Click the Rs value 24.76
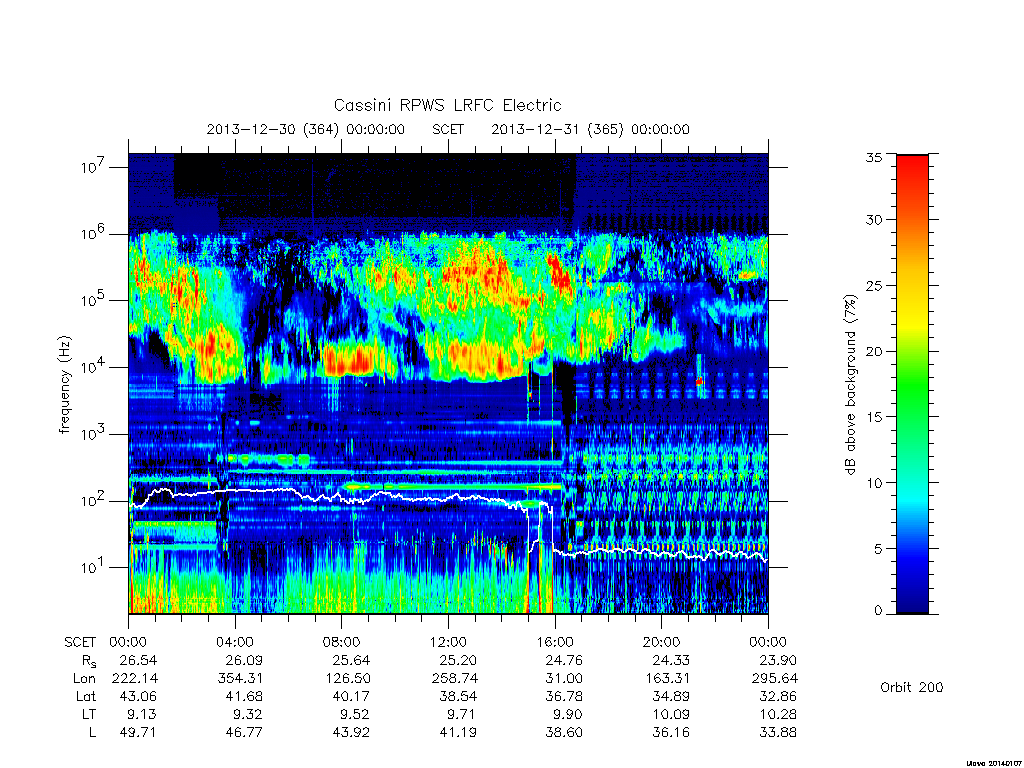 pyautogui.click(x=564, y=660)
